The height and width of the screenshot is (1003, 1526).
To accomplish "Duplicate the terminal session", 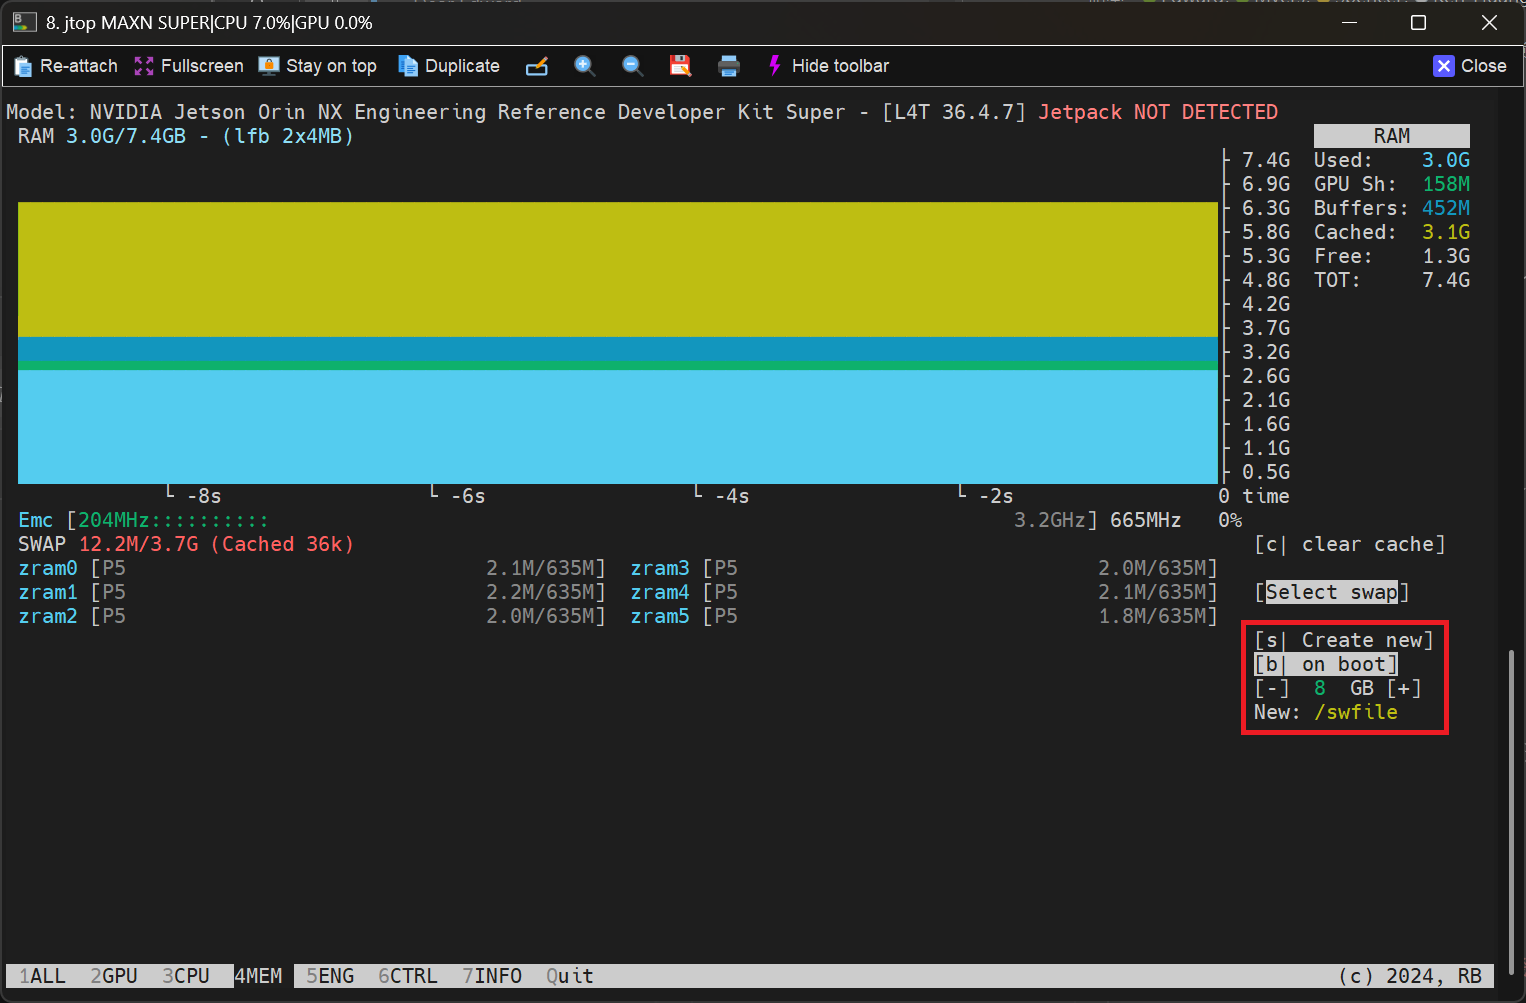I will (449, 66).
